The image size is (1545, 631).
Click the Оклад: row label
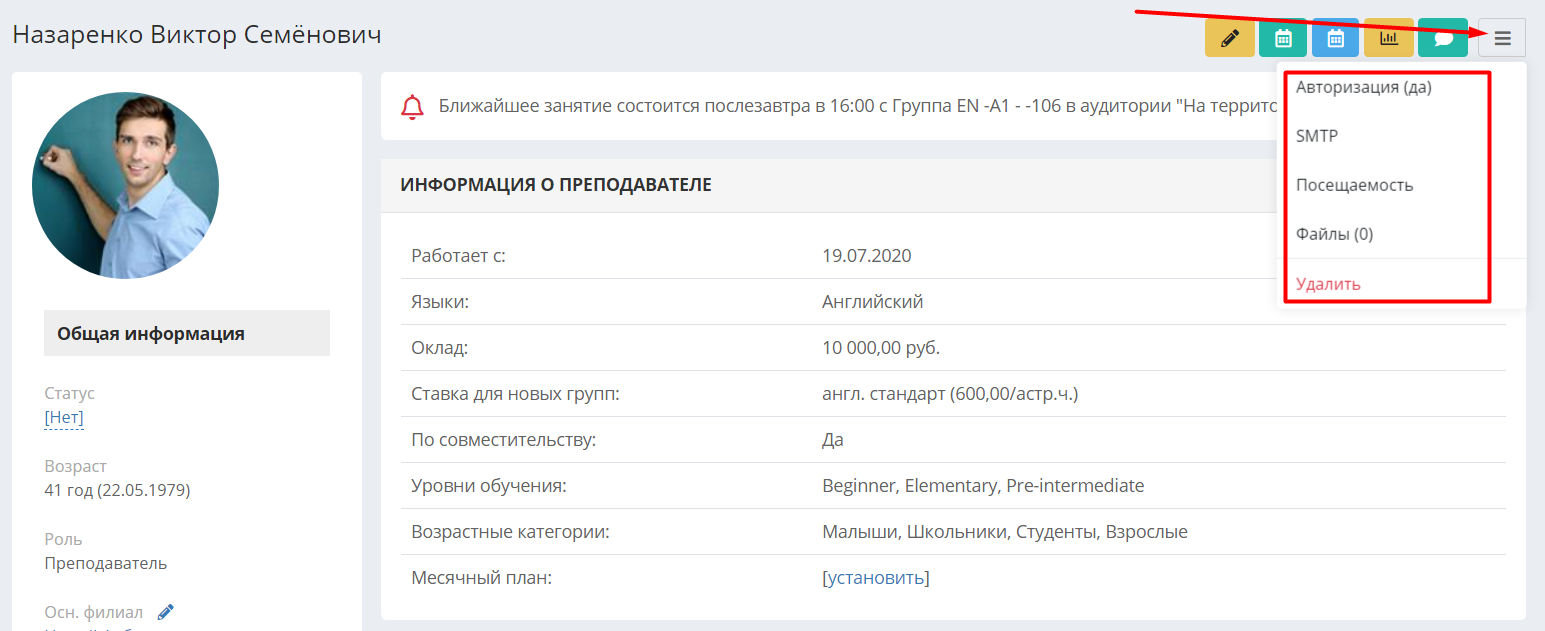tap(439, 348)
